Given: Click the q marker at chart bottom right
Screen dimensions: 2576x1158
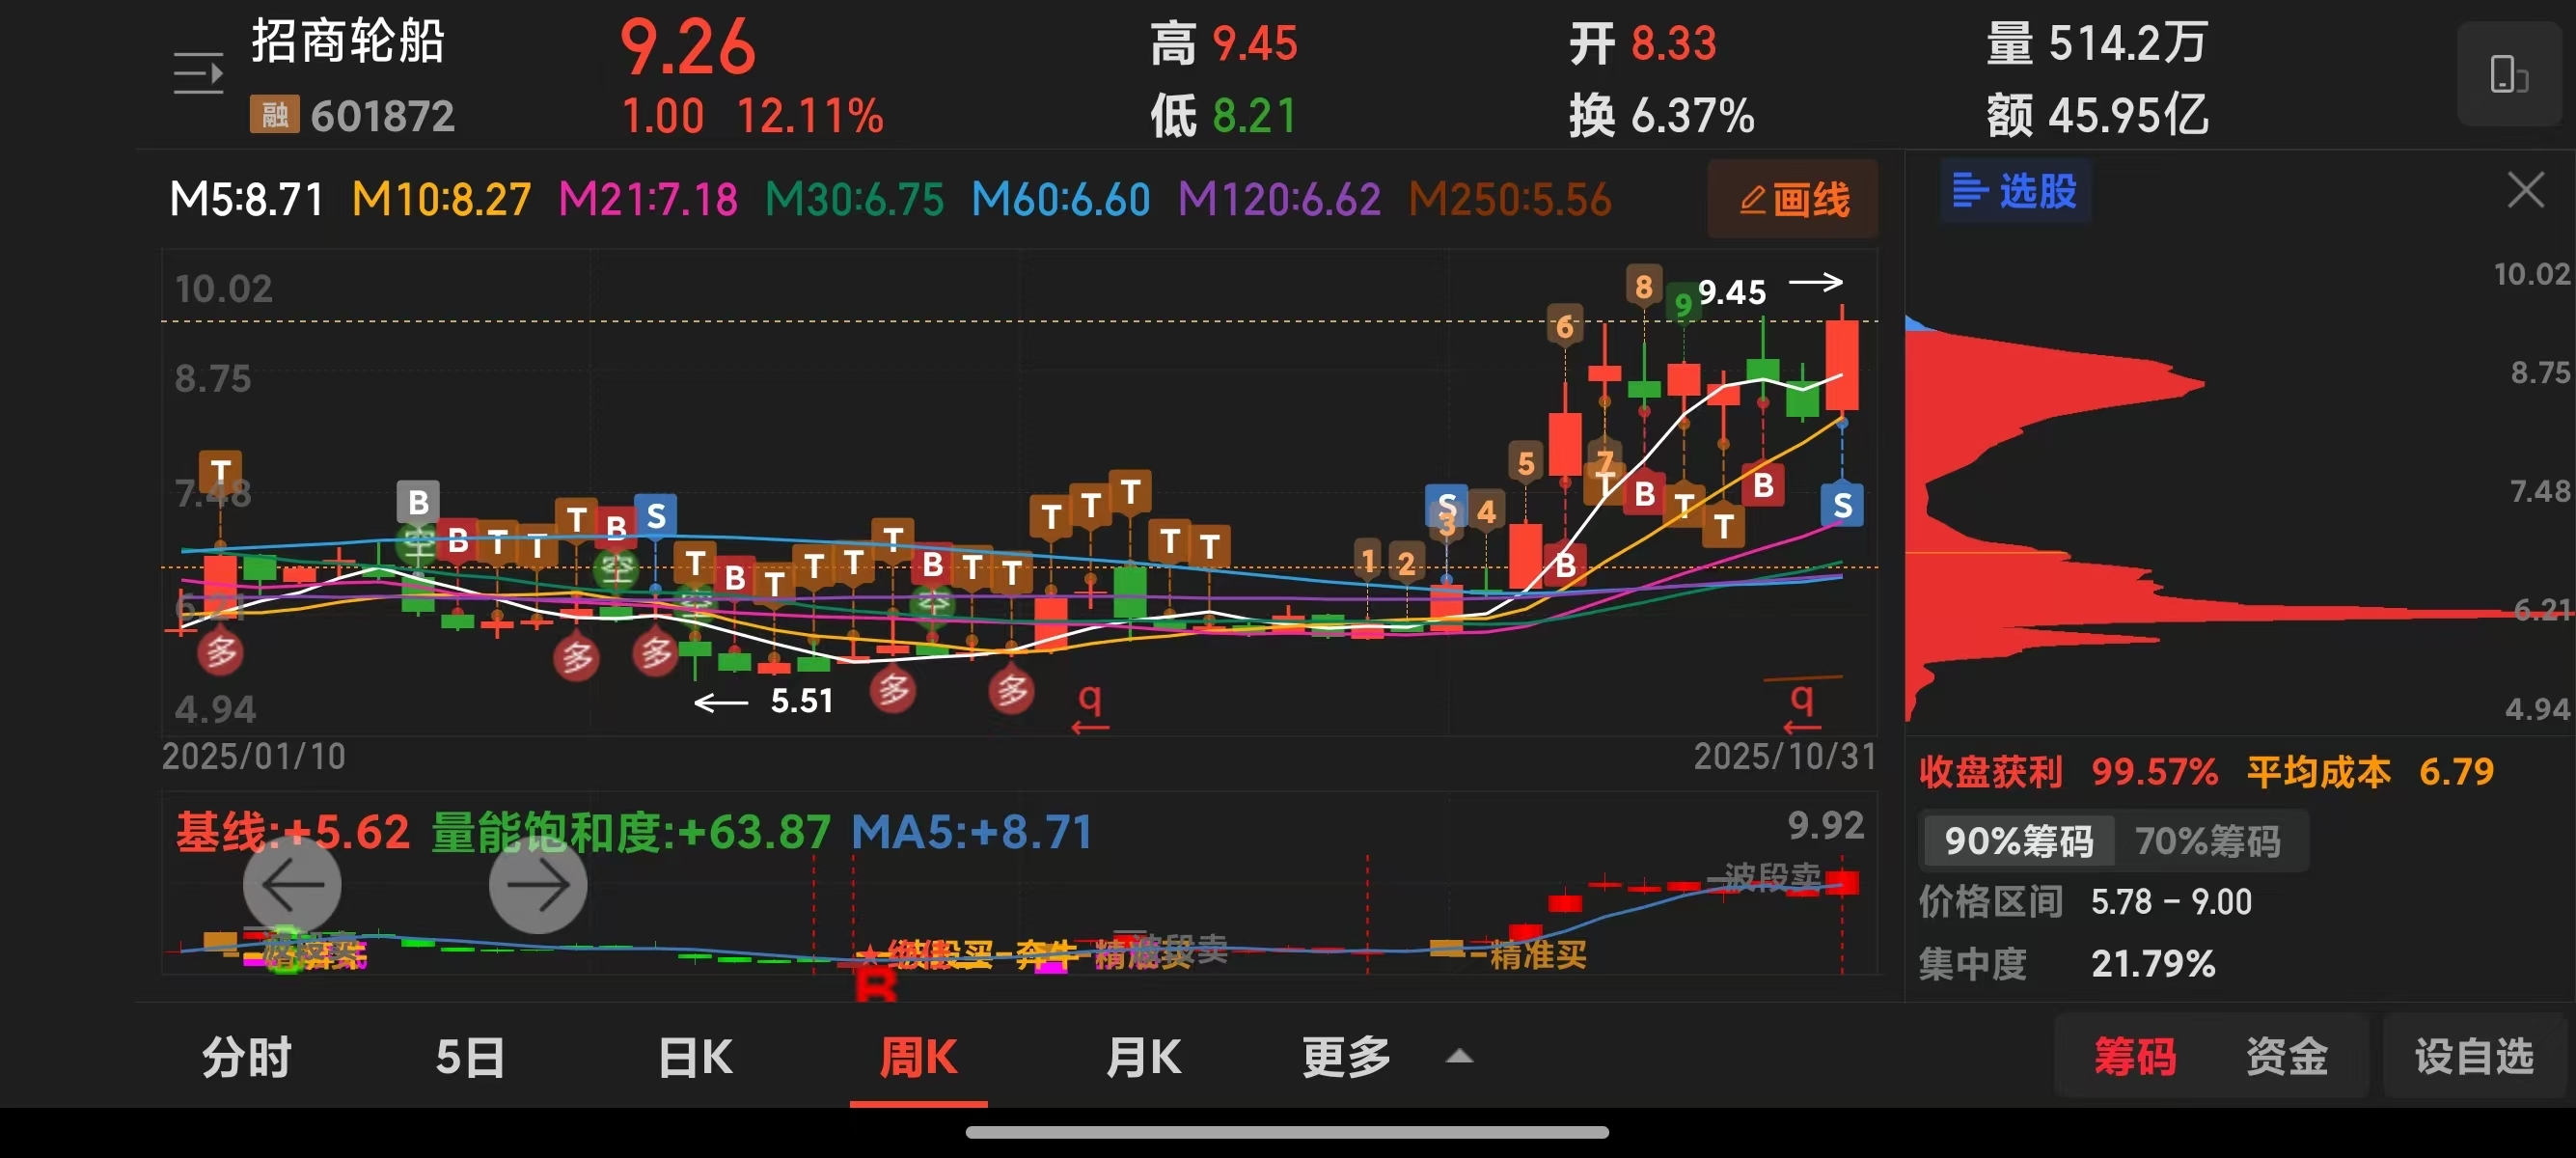Looking at the screenshot, I should 1801,700.
